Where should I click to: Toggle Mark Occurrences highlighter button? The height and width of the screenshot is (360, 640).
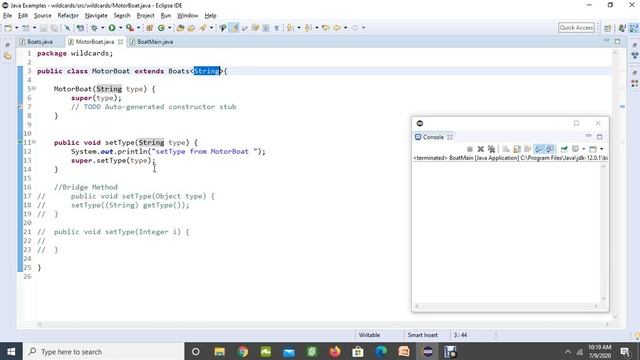pos(234,28)
